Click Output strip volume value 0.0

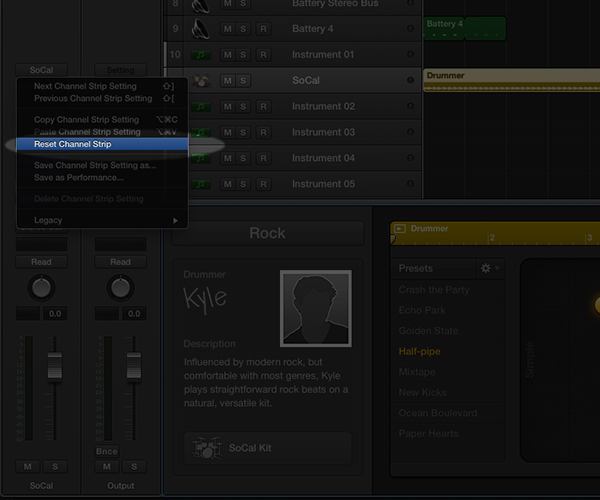click(x=134, y=314)
